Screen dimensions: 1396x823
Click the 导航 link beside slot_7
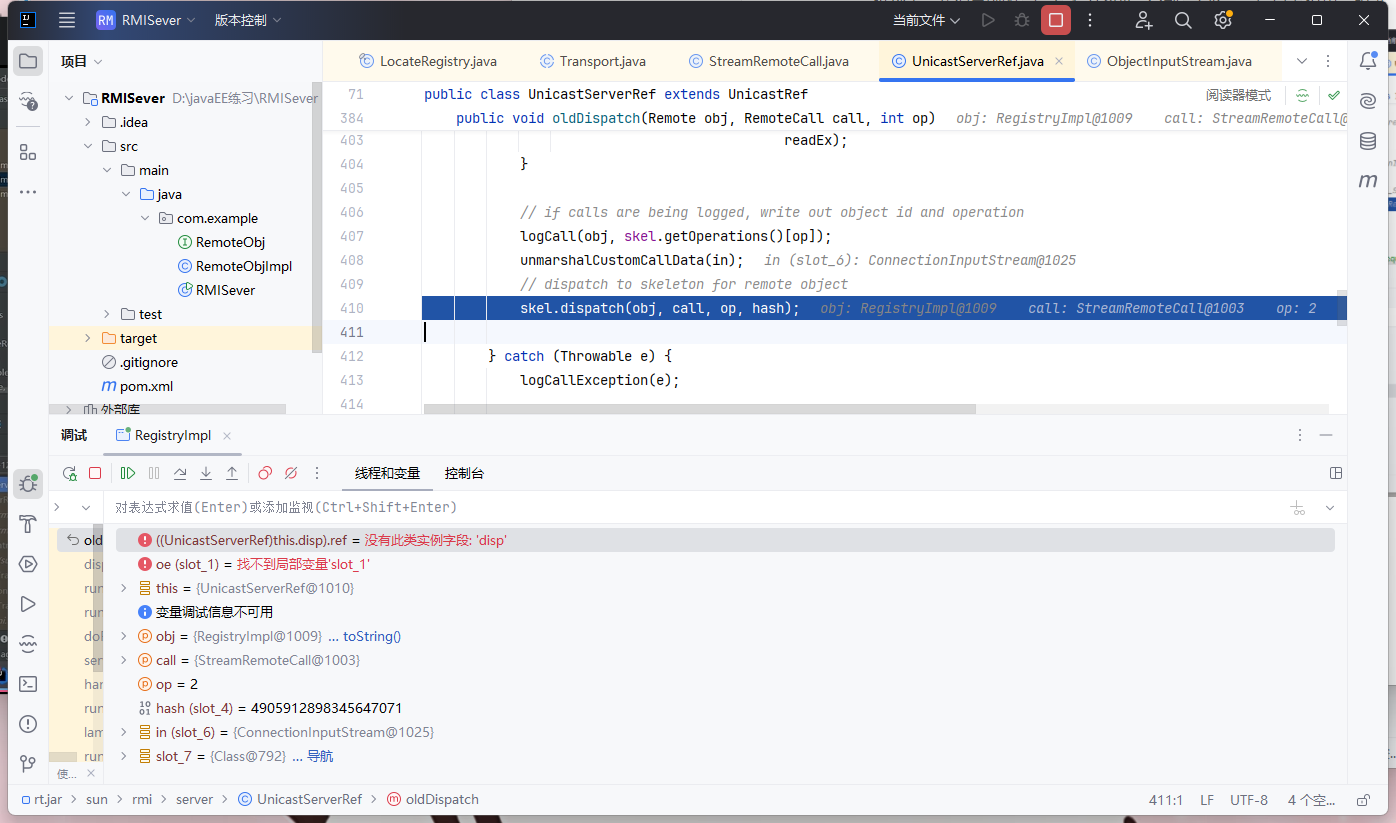point(320,756)
